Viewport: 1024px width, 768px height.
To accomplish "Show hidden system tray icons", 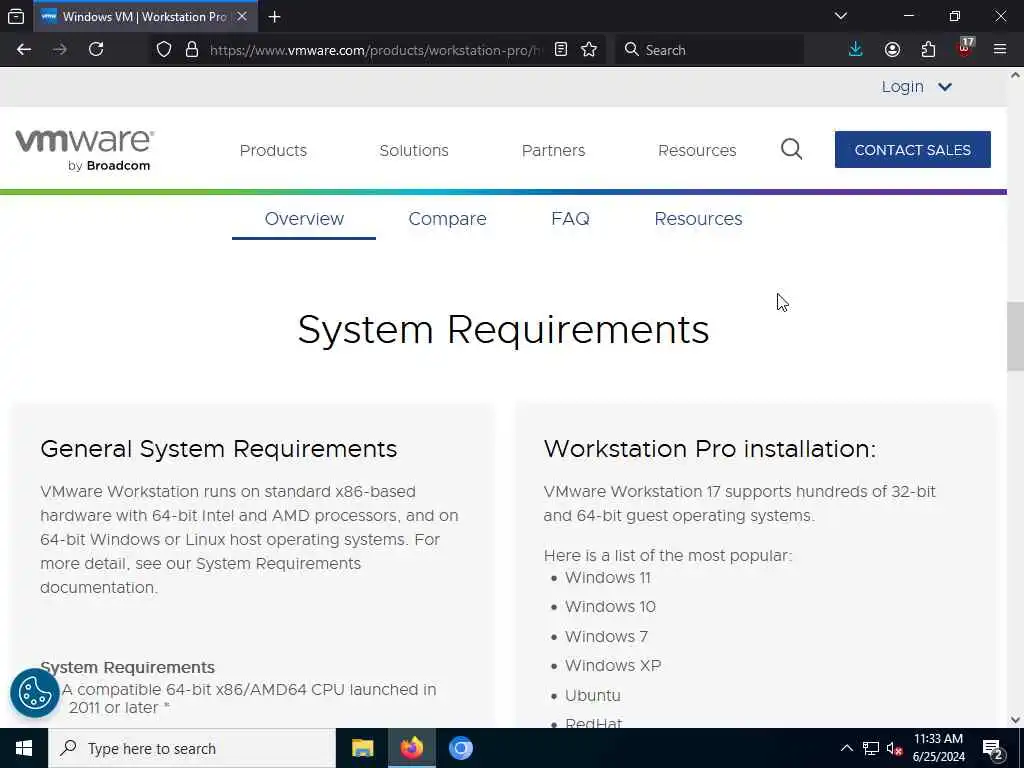I will 846,748.
